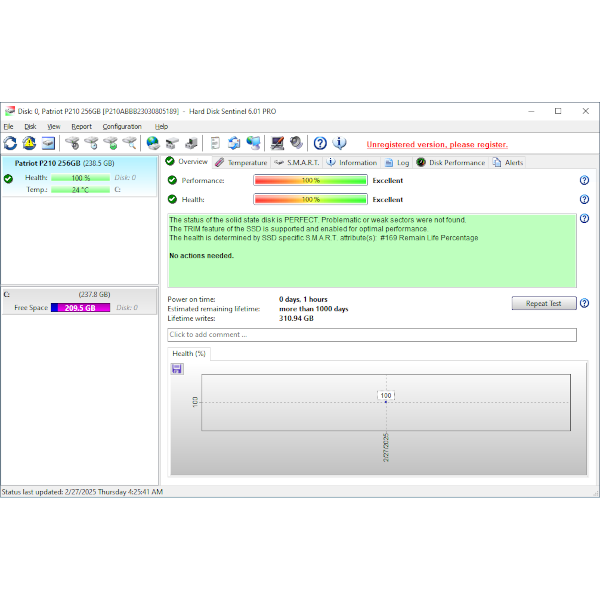The height and width of the screenshot is (600, 600).
Task: Switch to the Overview tab
Action: pyautogui.click(x=187, y=162)
